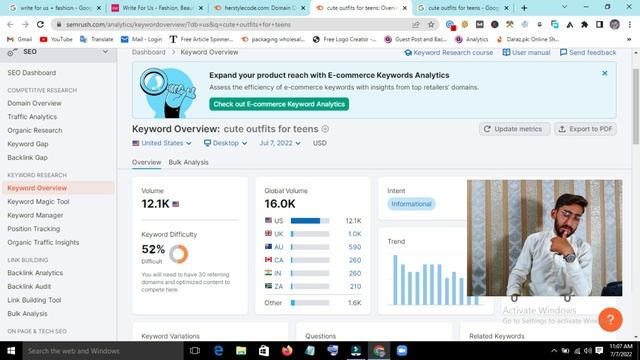Click the Keyword Difficulty 52% donut chart
Viewport: 640px width, 360px height.
click(x=178, y=254)
